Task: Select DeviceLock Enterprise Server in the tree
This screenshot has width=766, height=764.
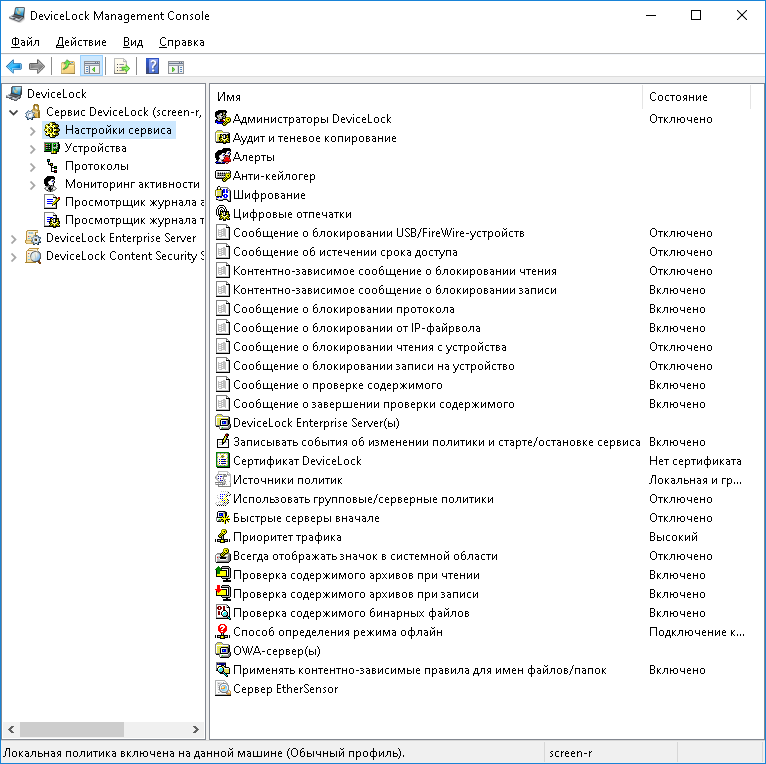Action: 121,238
